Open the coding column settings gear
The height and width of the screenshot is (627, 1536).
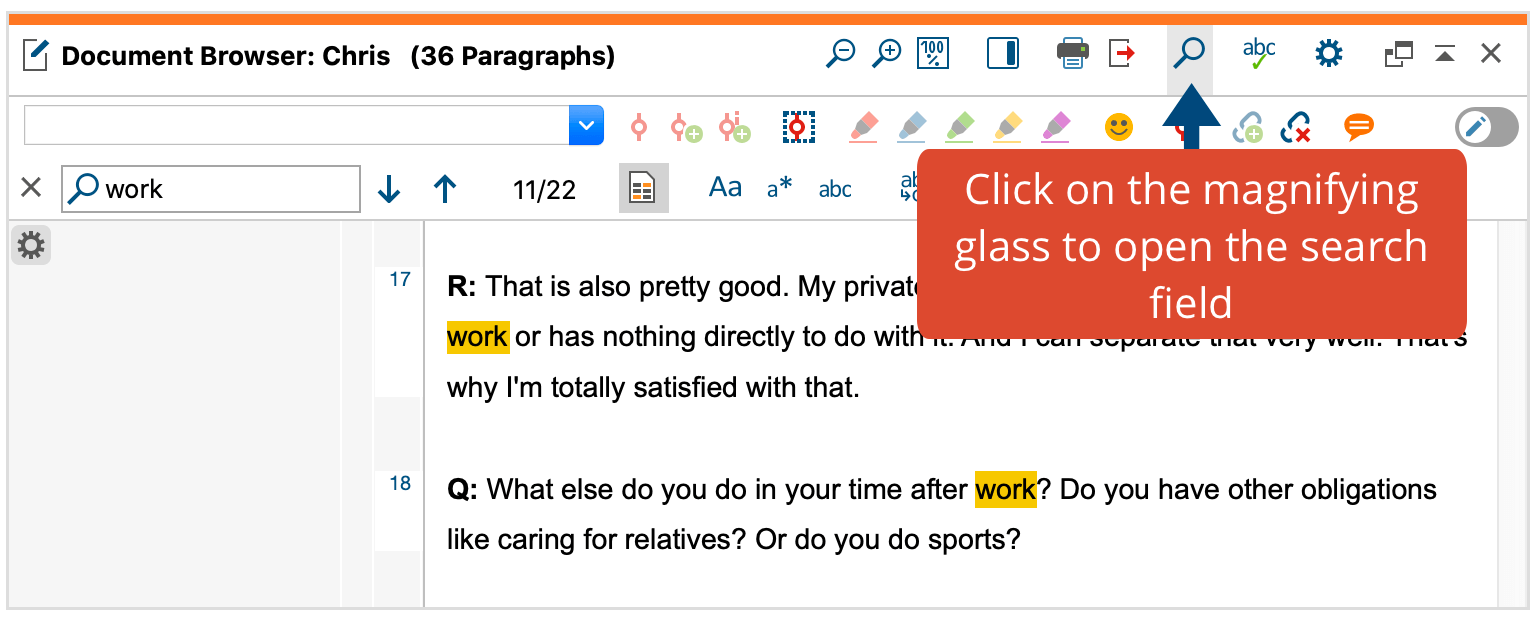point(31,245)
